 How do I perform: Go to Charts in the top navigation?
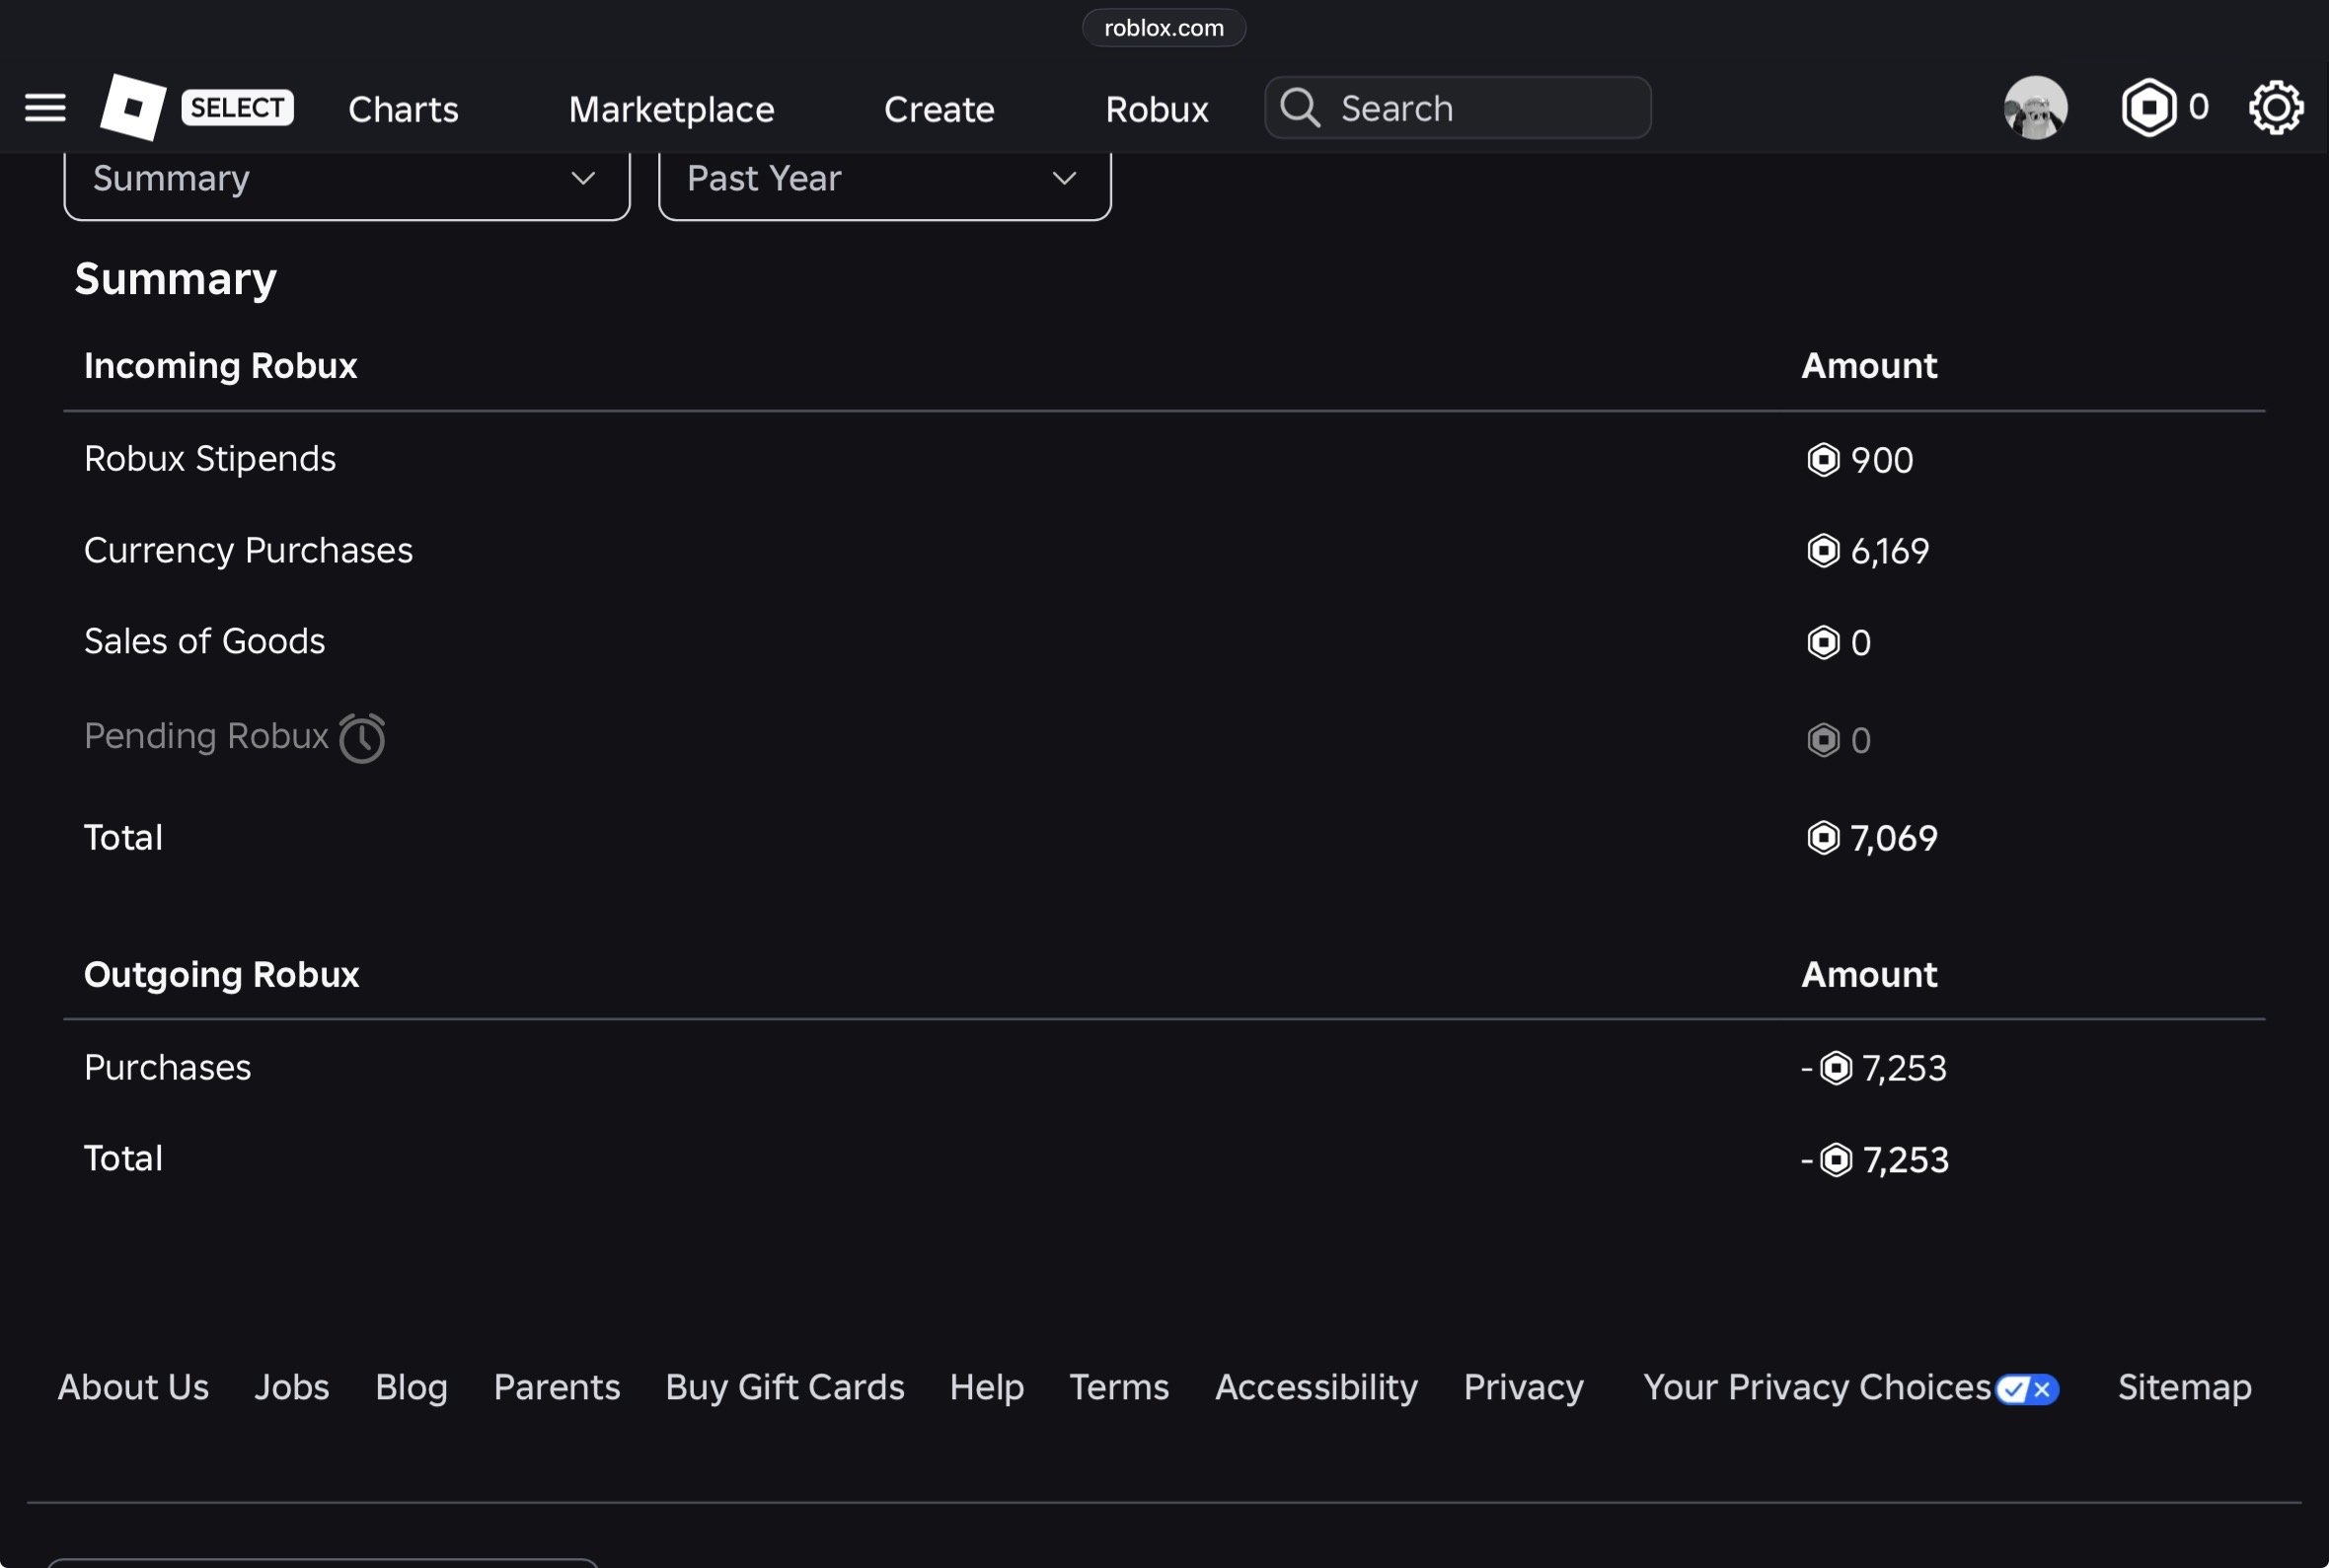403,109
